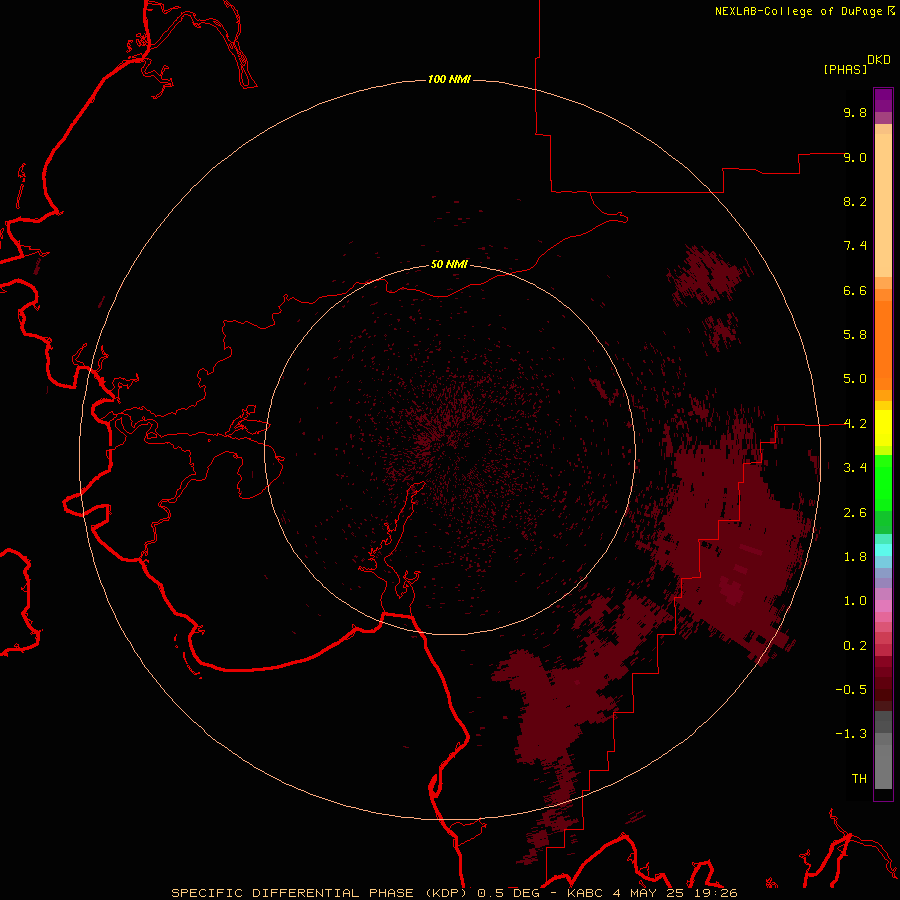The width and height of the screenshot is (900, 900).
Task: Click the NEXLAB-College of DuPage label
Action: tap(798, 11)
